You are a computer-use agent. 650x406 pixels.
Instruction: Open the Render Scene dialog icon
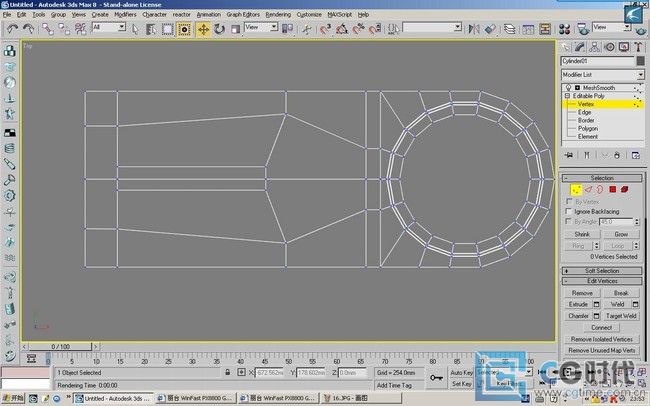(x=583, y=29)
